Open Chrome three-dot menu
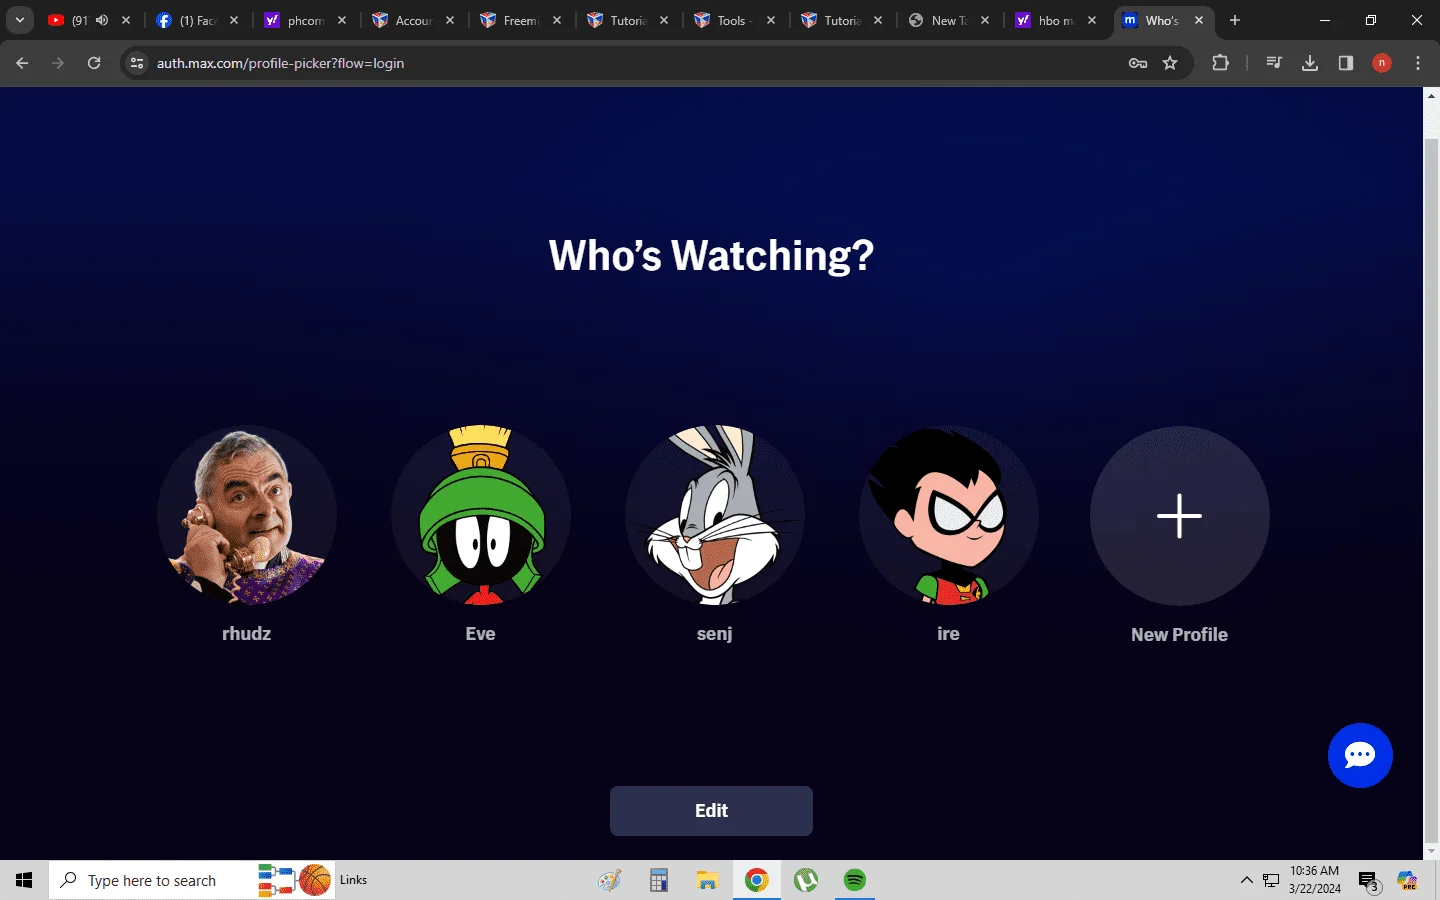This screenshot has width=1440, height=900. pyautogui.click(x=1418, y=63)
